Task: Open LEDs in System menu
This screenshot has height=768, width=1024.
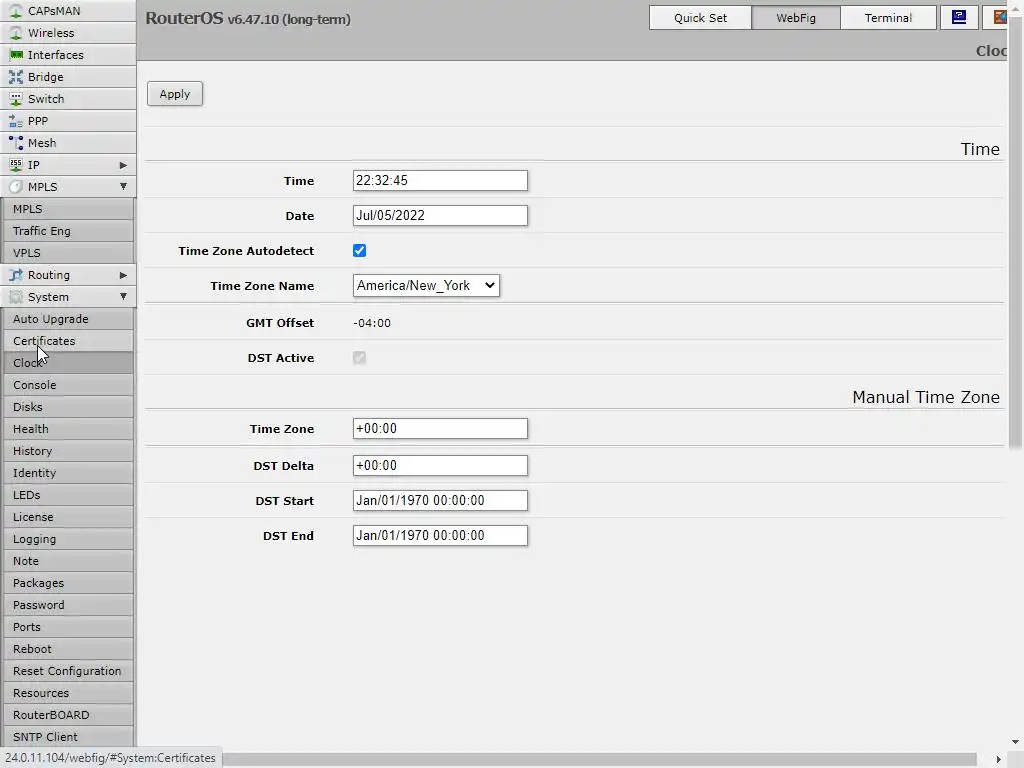Action: (x=69, y=495)
